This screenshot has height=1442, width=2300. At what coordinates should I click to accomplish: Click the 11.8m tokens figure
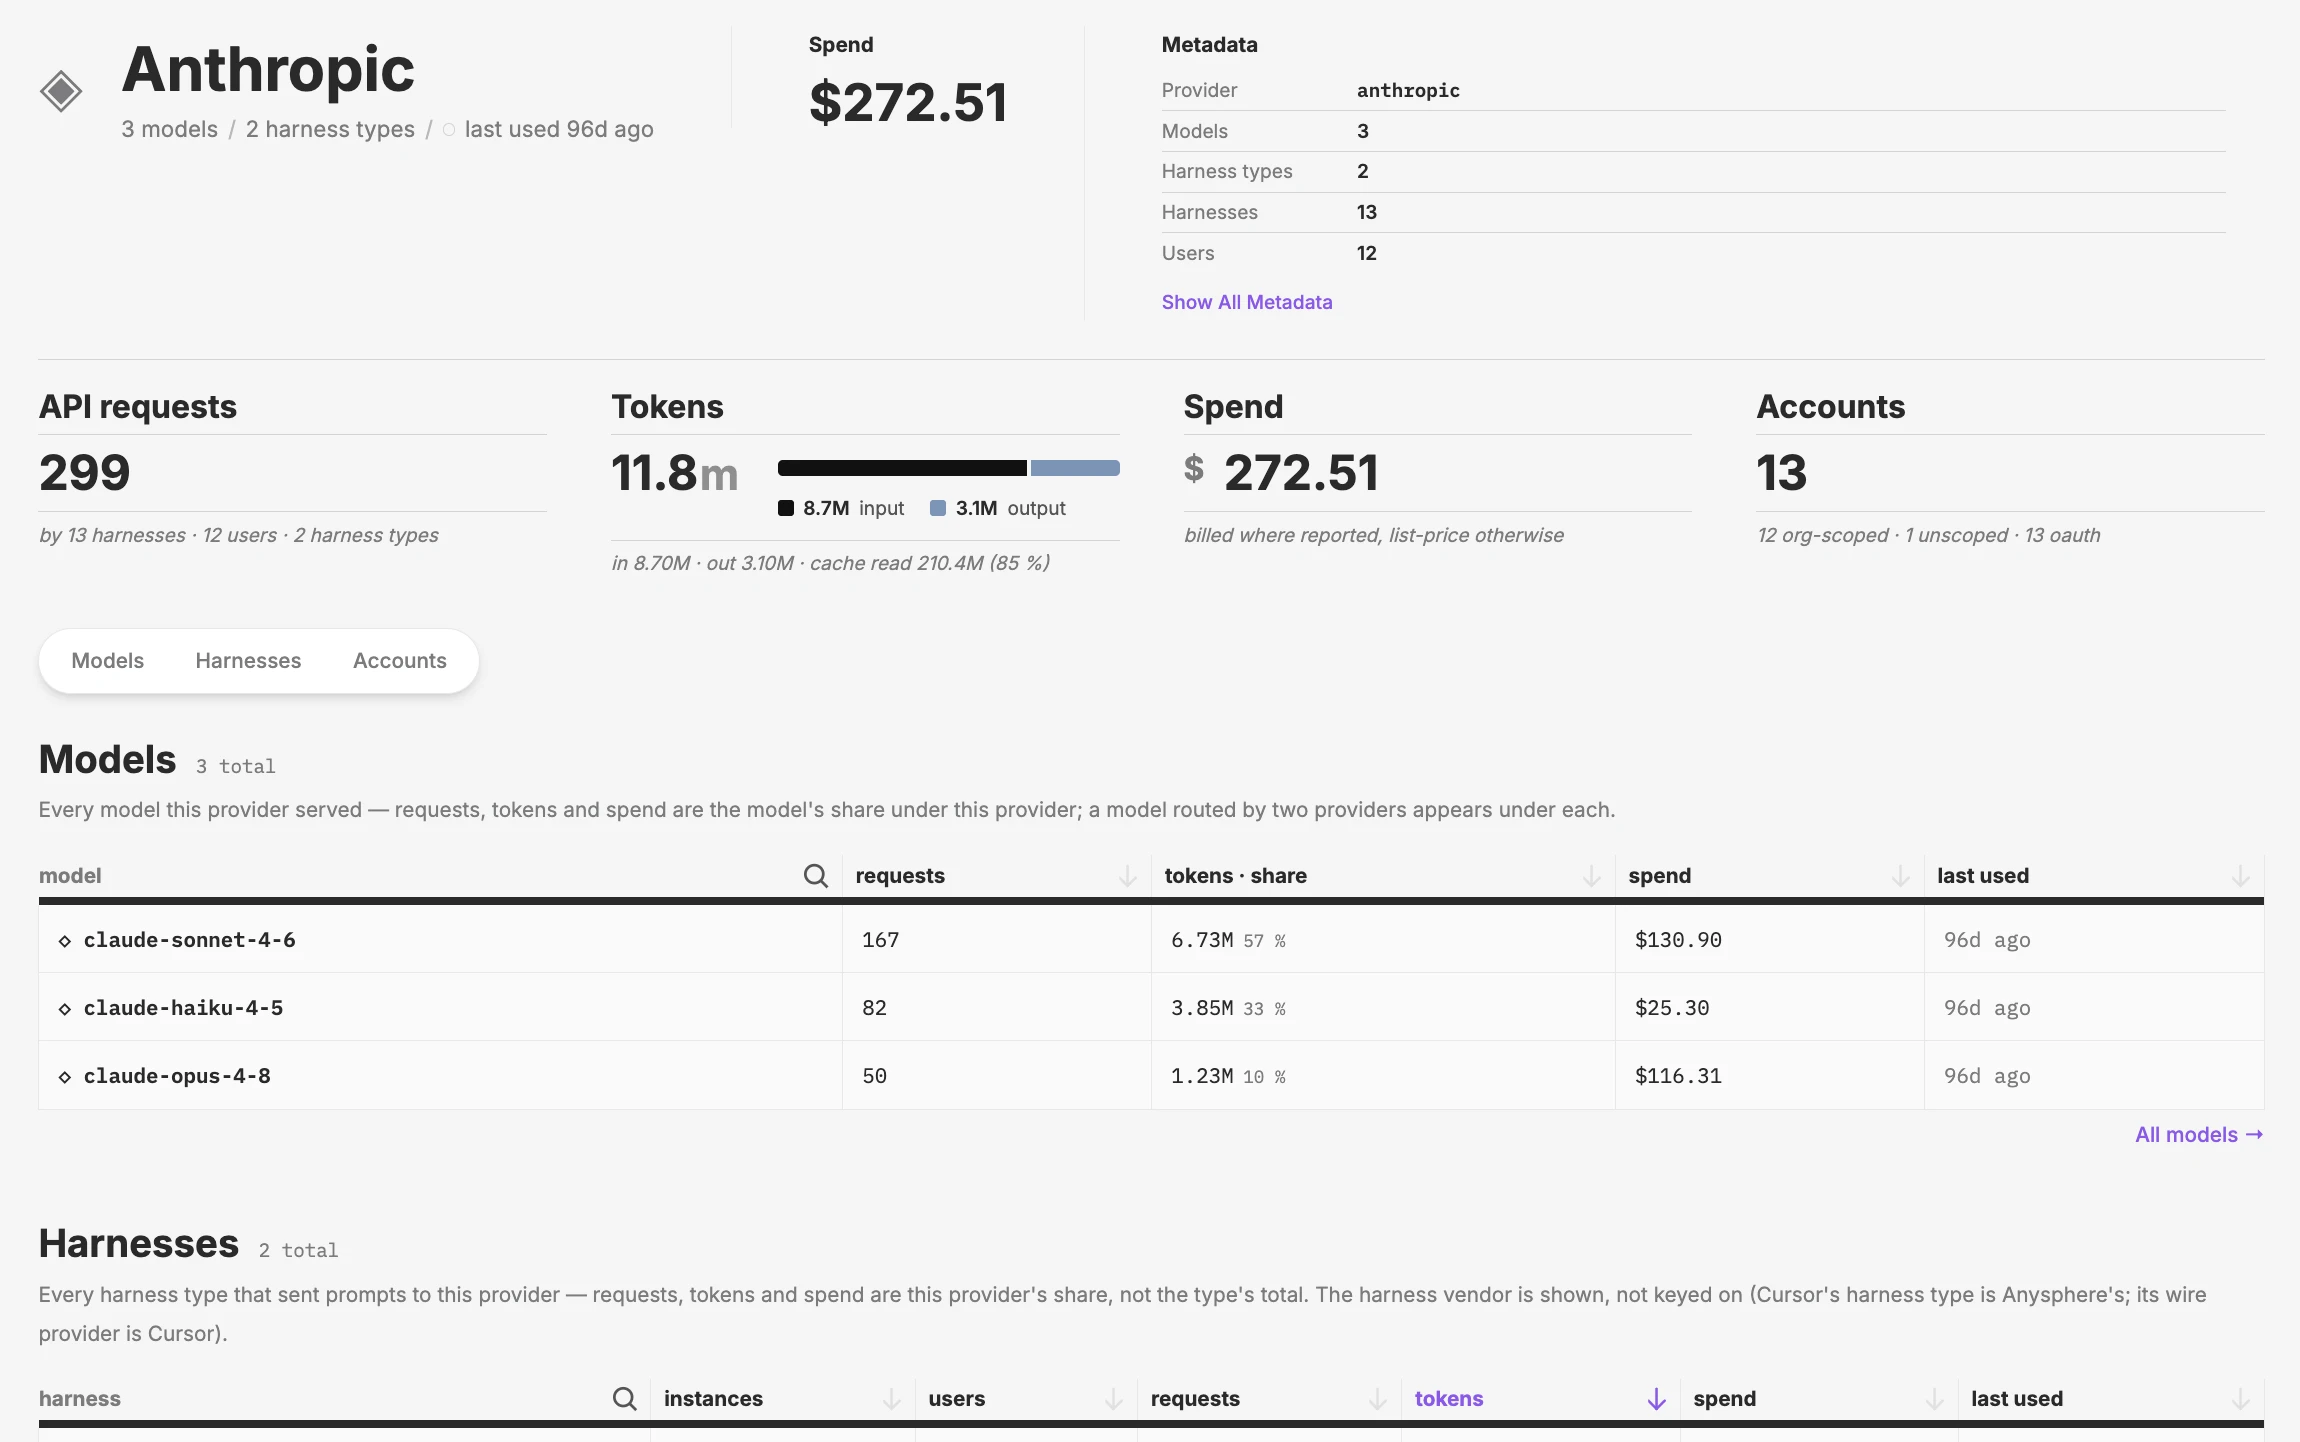click(675, 472)
